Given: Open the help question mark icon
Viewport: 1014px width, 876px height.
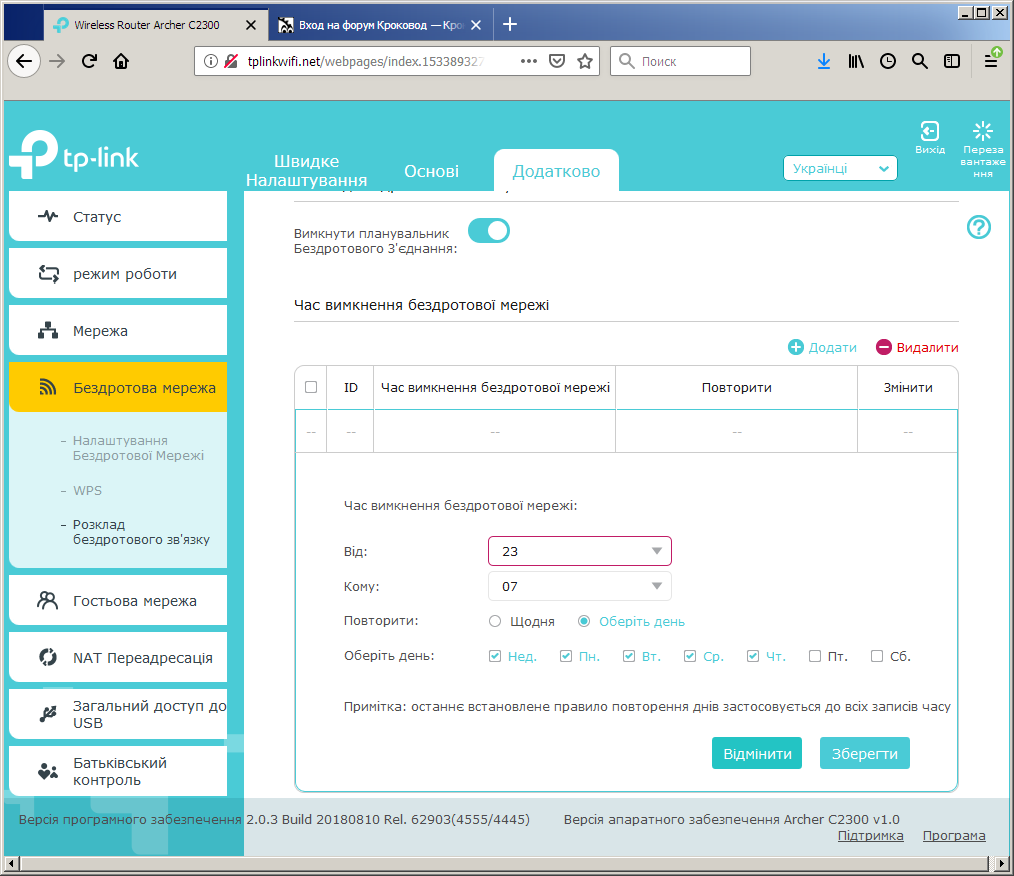Looking at the screenshot, I should pos(978,227).
